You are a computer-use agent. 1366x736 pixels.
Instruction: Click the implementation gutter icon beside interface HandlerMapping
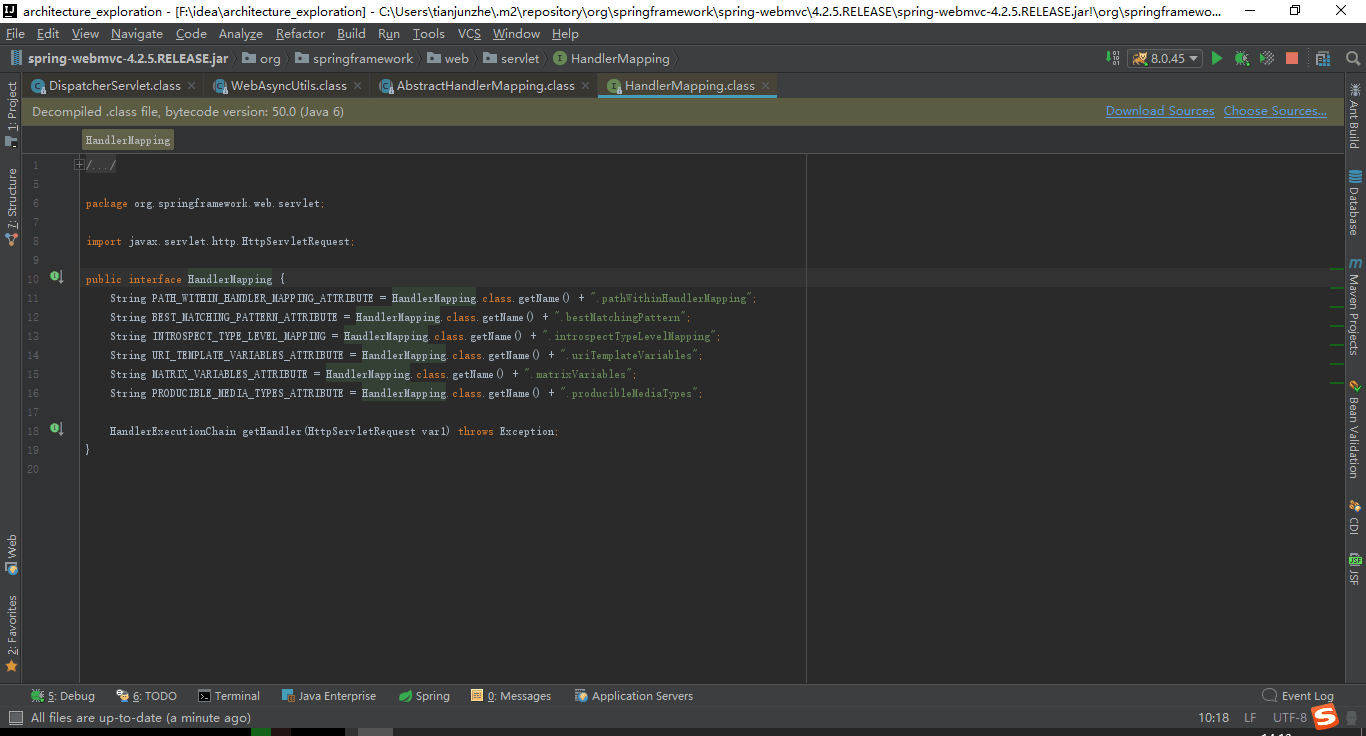[x=57, y=279]
